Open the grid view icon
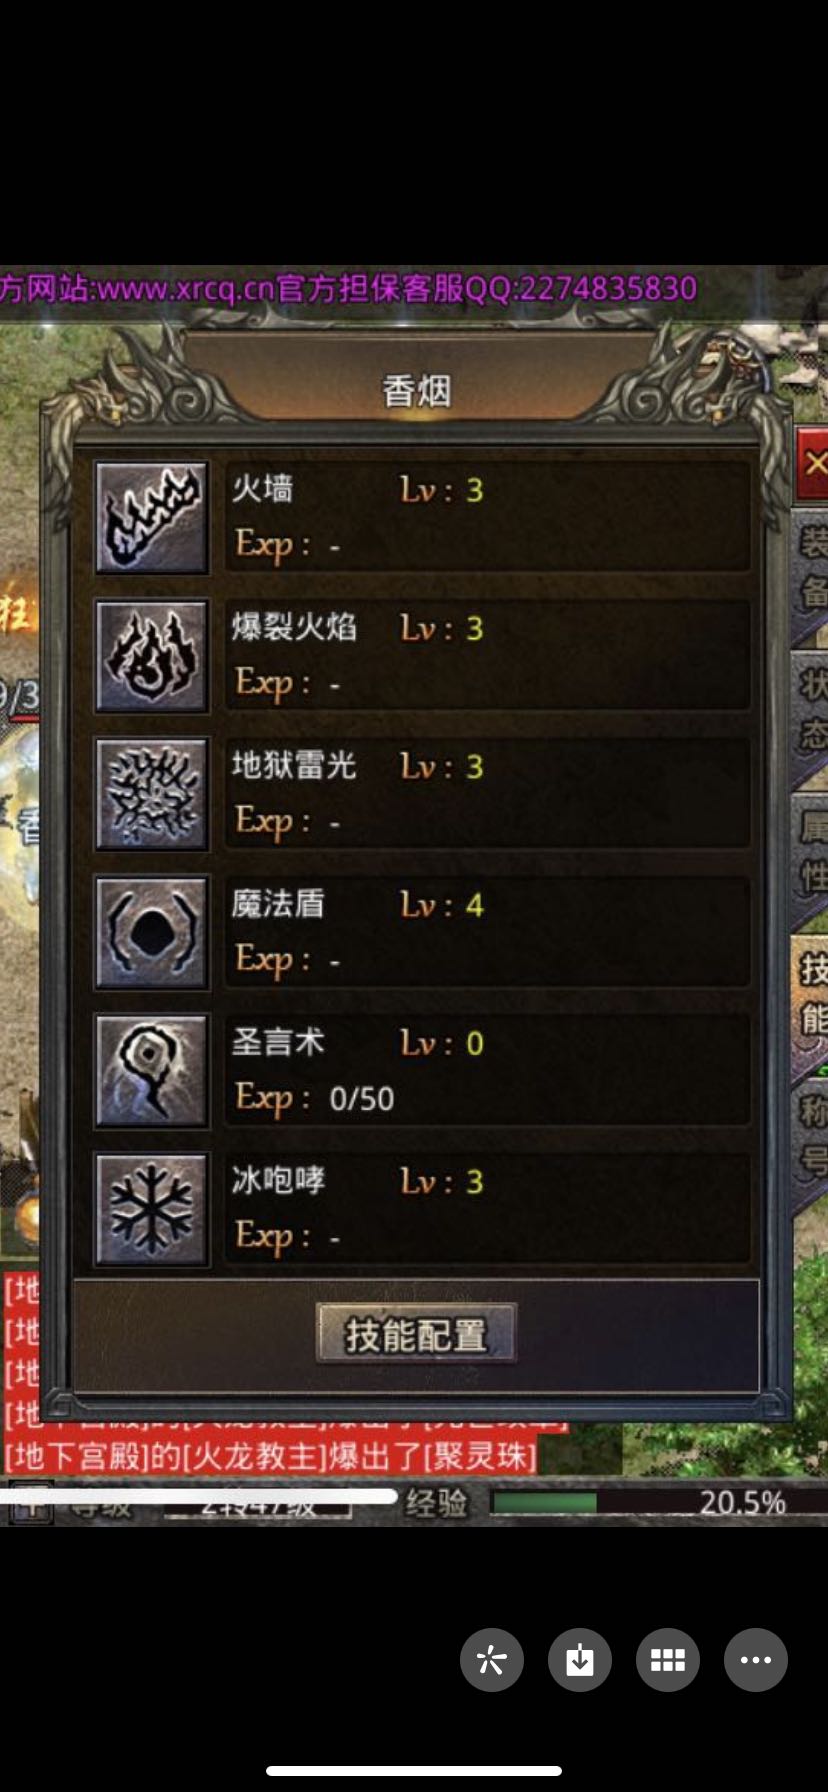 tap(668, 1660)
